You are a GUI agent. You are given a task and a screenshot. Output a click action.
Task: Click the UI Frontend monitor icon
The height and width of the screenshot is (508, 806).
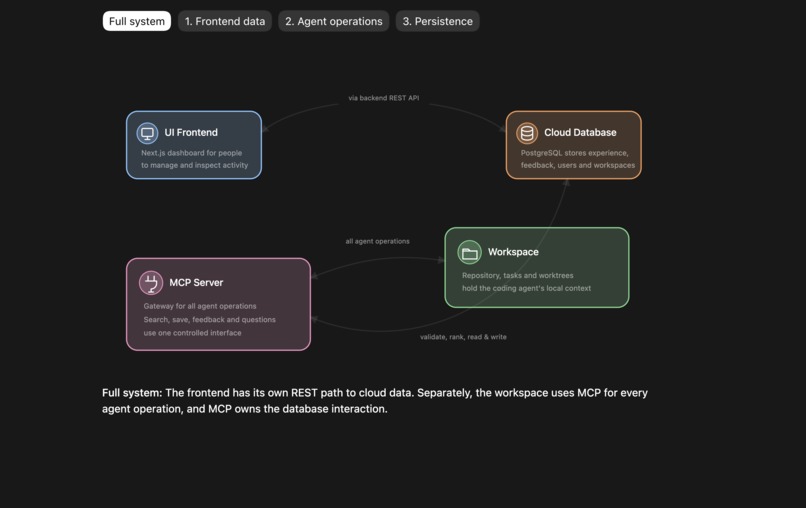[x=147, y=133]
